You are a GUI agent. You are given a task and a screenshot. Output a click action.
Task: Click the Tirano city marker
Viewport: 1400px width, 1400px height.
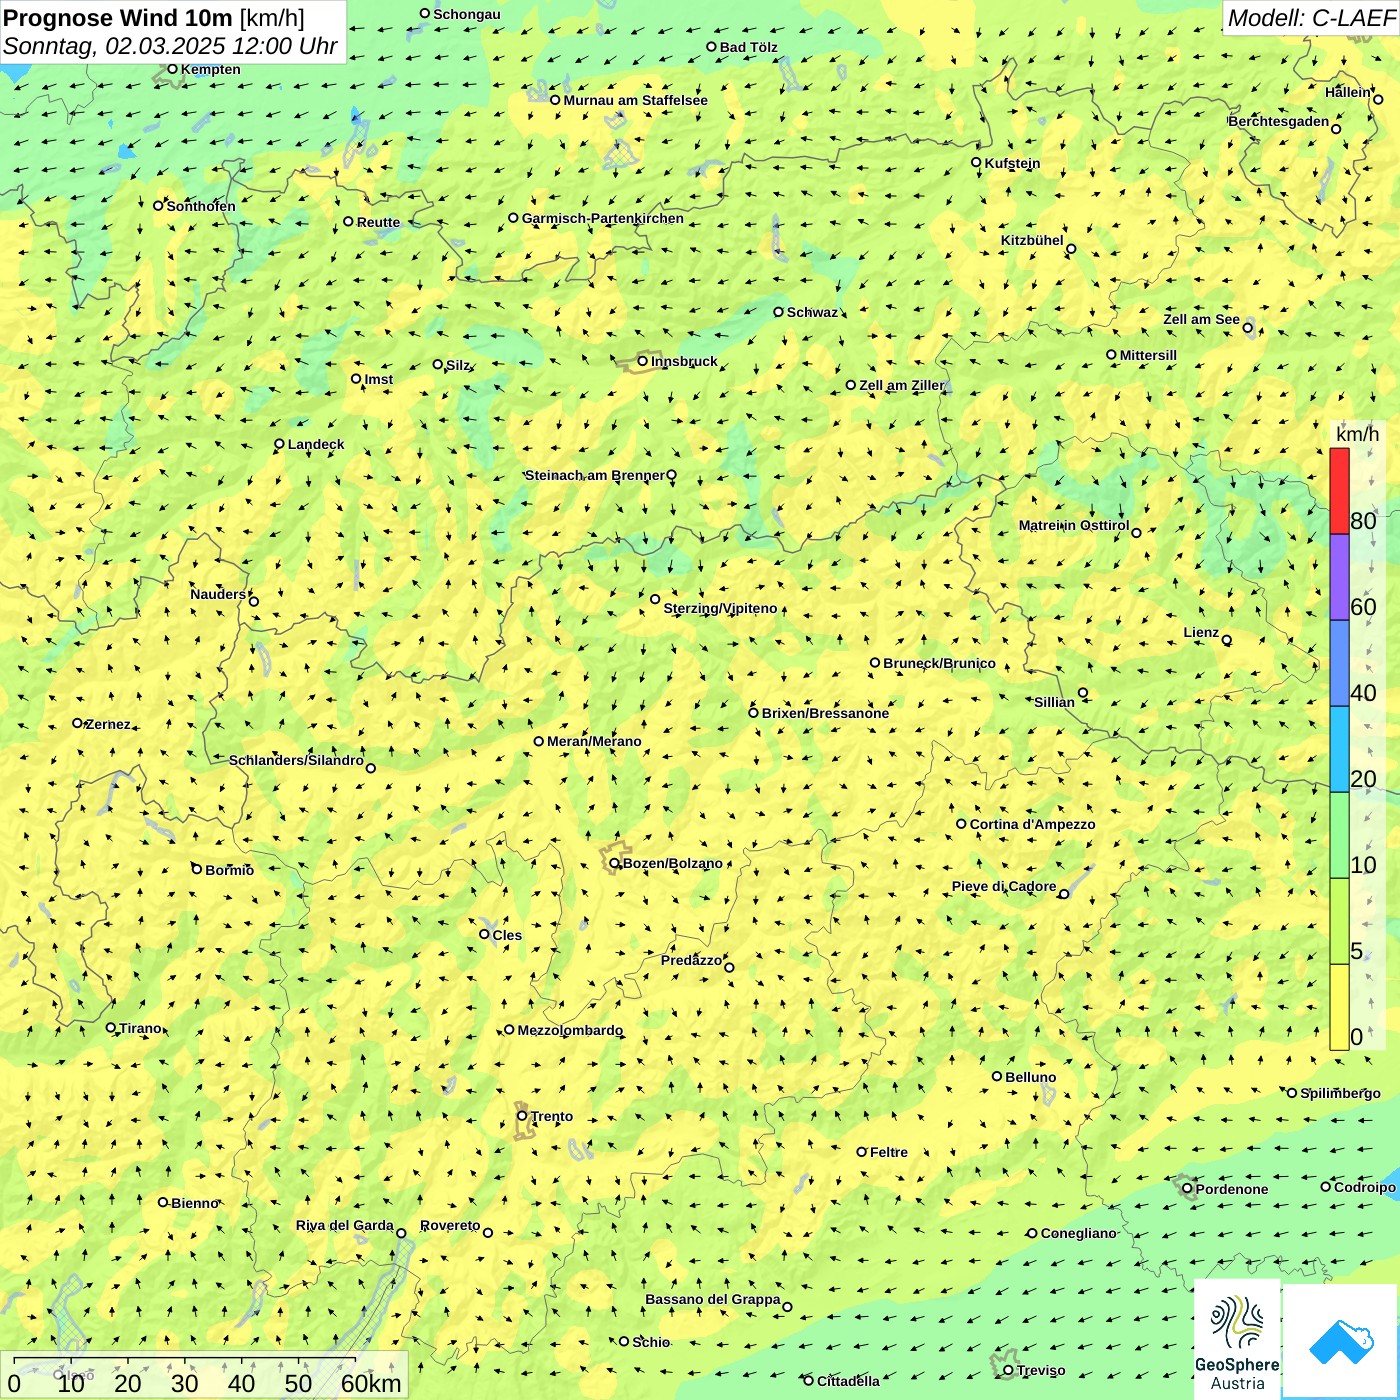coord(111,1027)
